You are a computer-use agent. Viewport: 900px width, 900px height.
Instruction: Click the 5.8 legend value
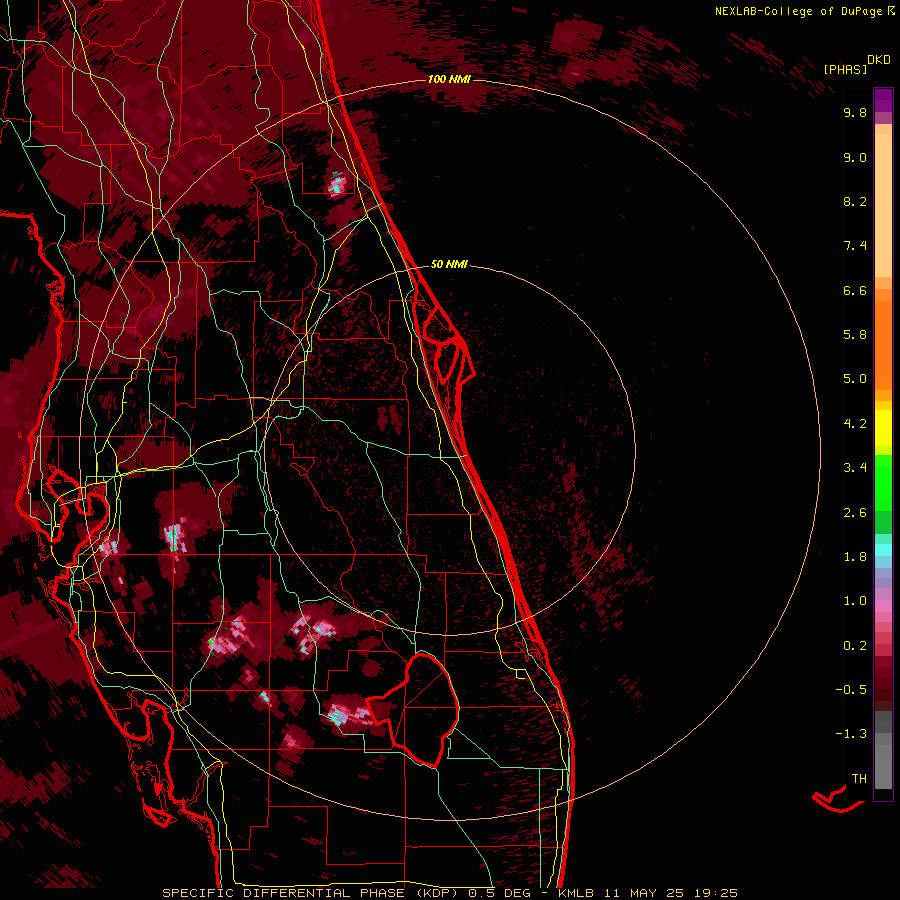point(855,335)
